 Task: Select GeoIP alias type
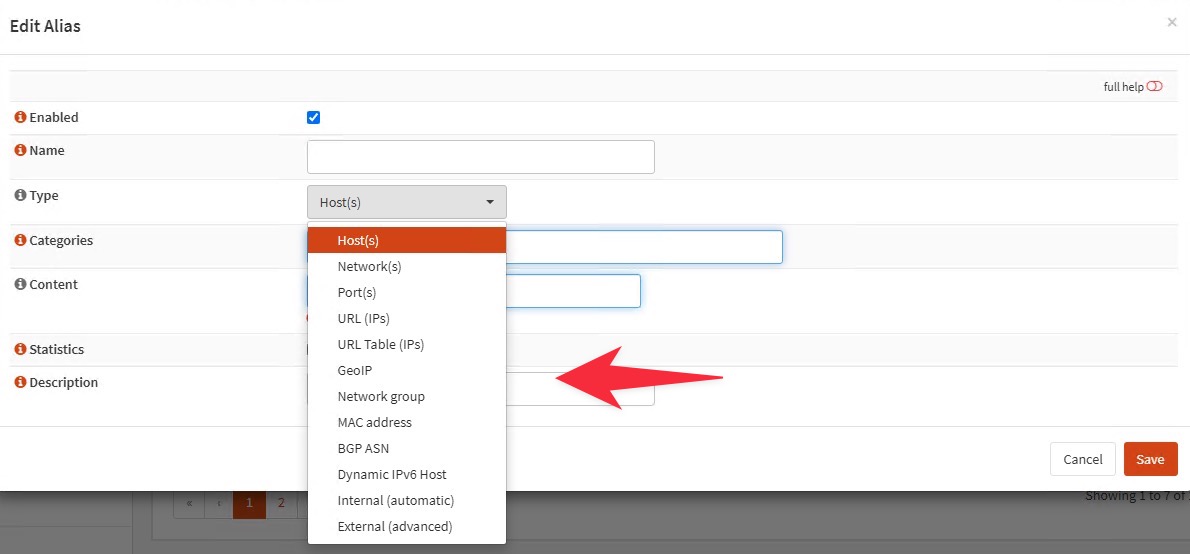pos(407,370)
